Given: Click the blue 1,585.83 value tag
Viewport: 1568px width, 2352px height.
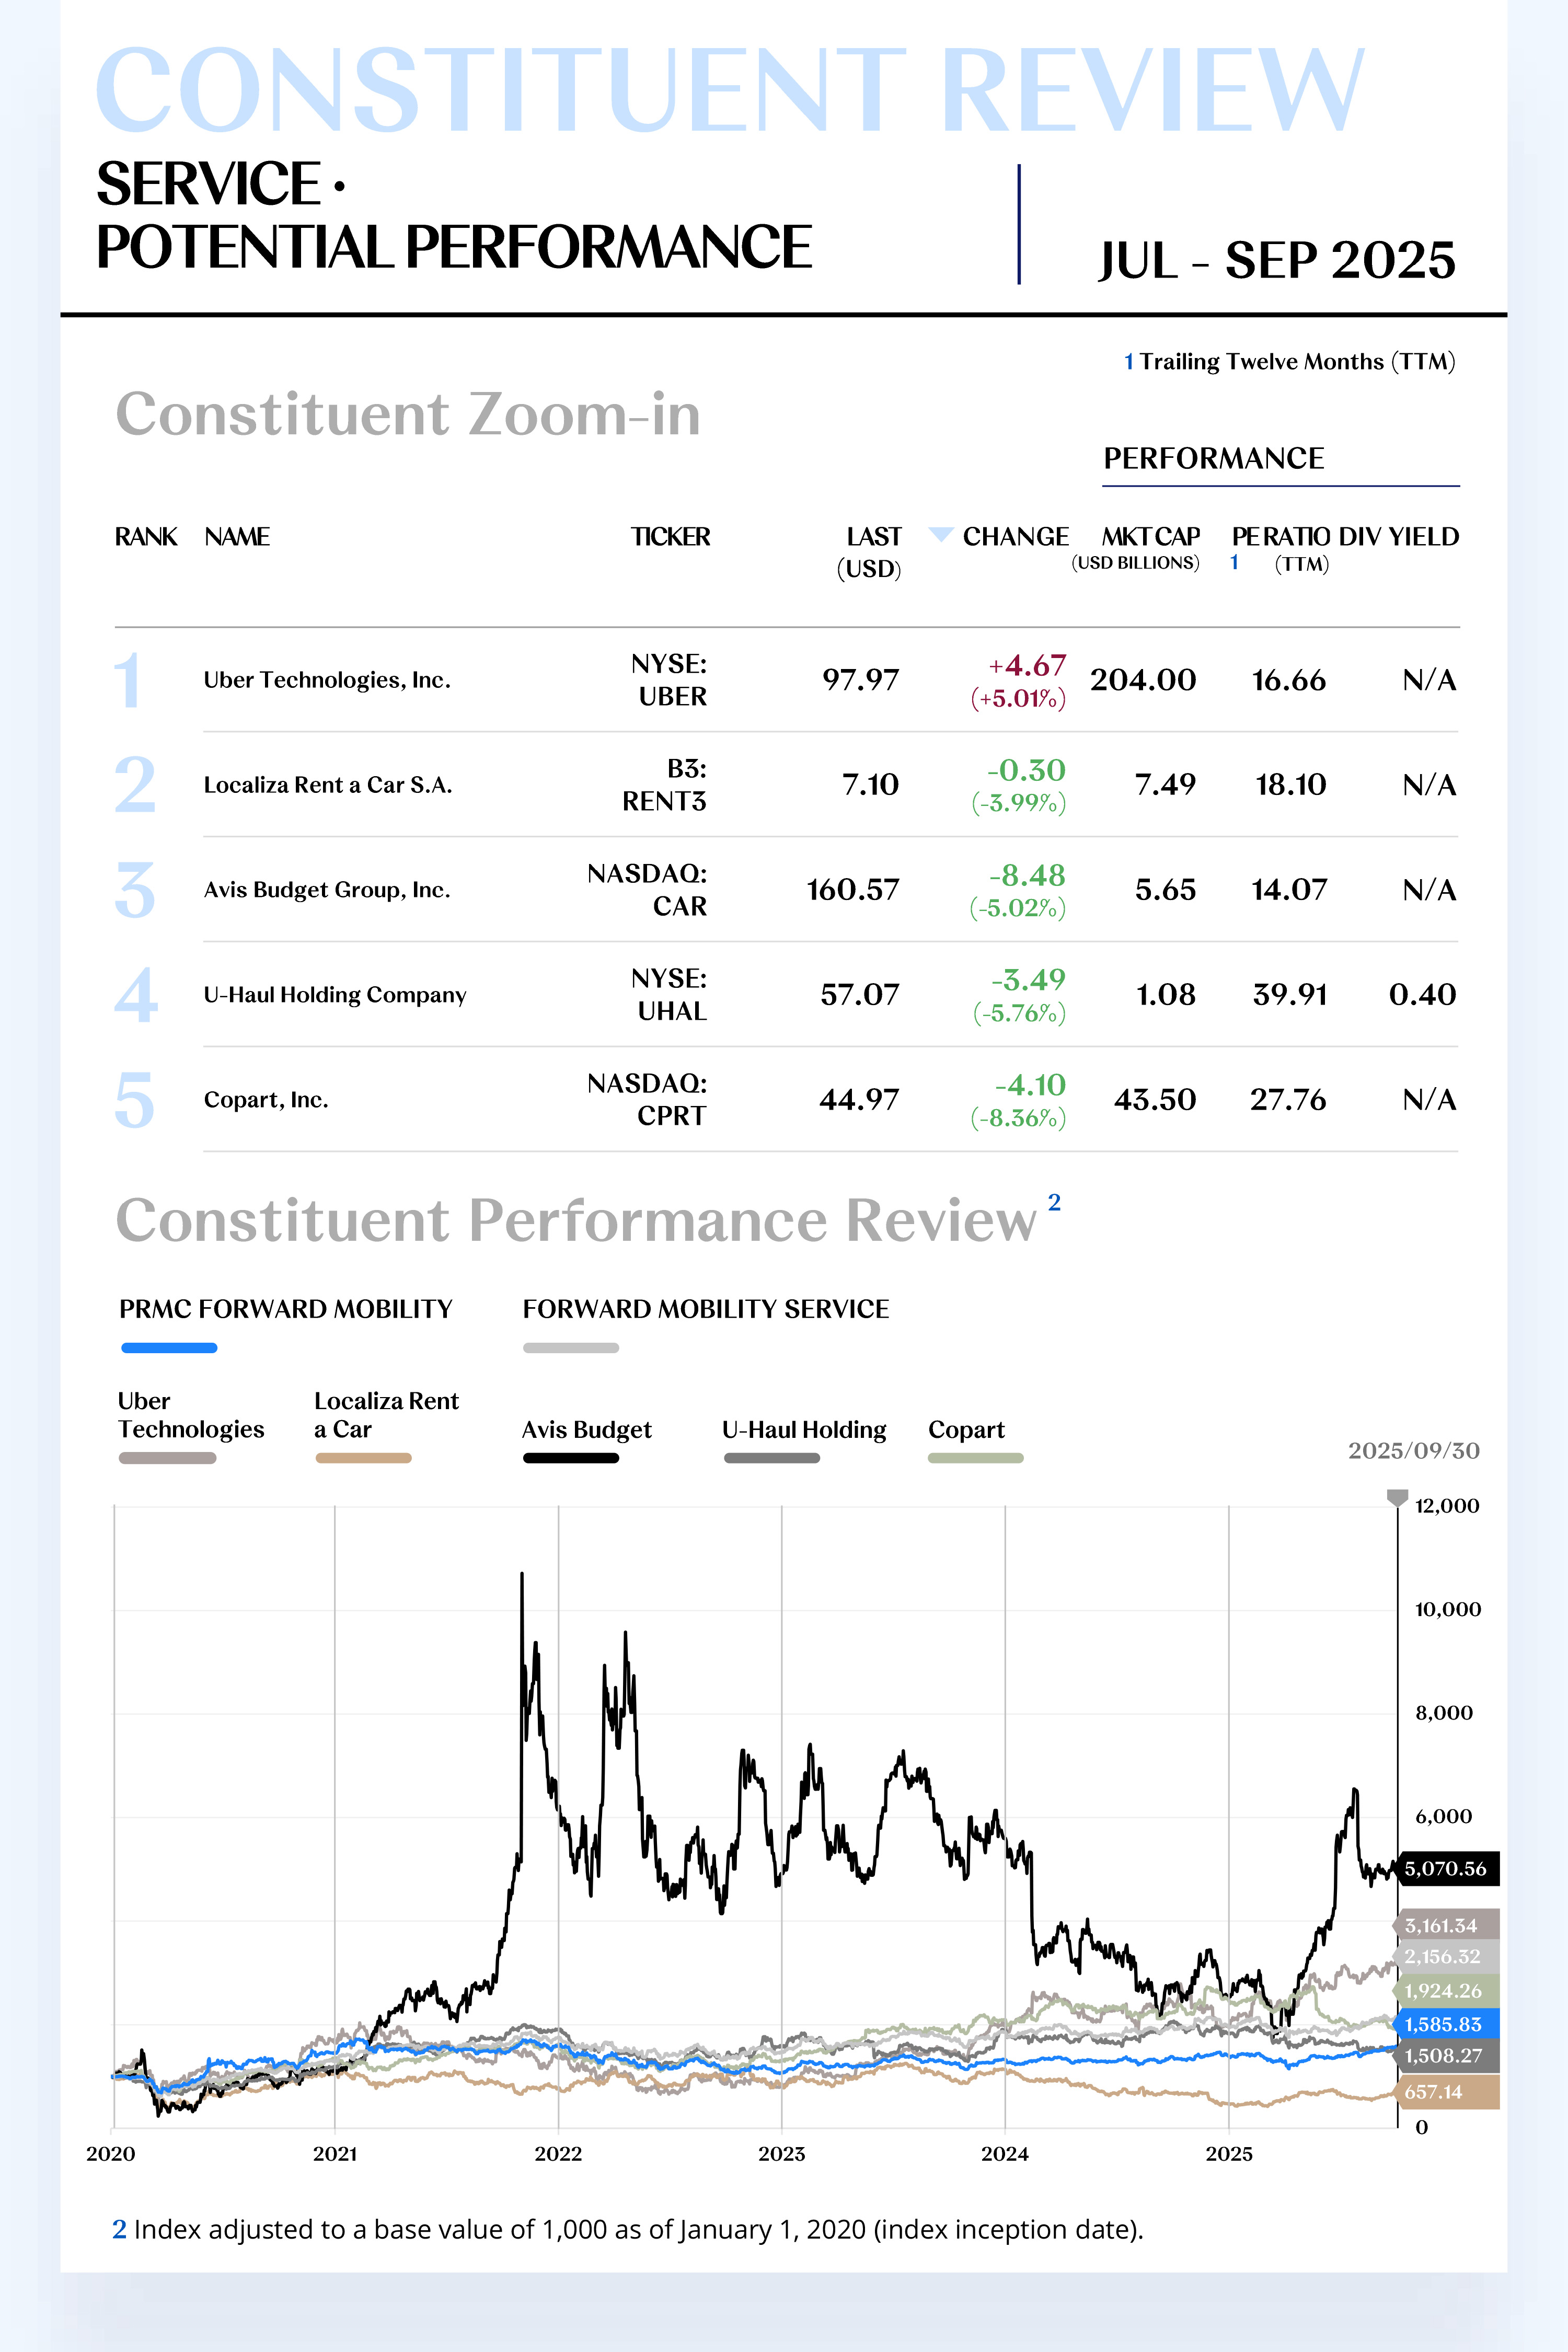Looking at the screenshot, I should click(x=1445, y=2024).
